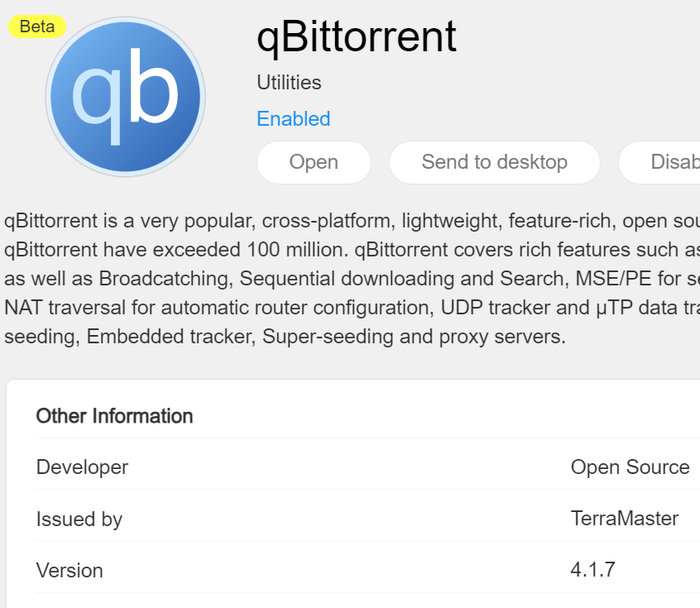Image resolution: width=700 pixels, height=608 pixels.
Task: Click the TerraMaster issuer value
Action: click(x=624, y=519)
